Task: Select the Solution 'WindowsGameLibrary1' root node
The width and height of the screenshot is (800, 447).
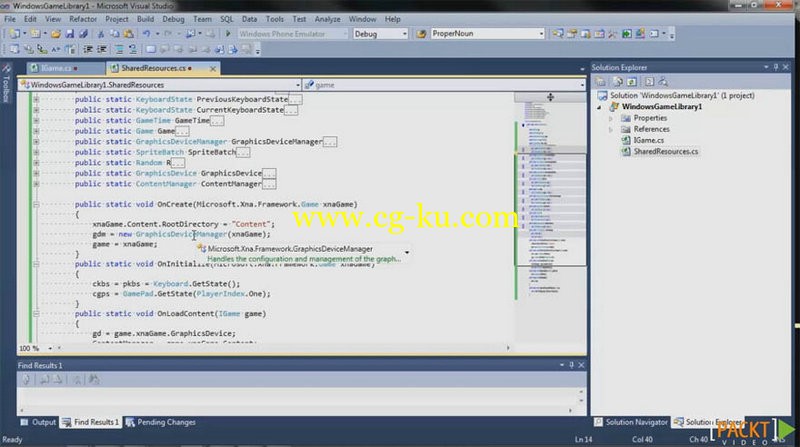Action: [x=676, y=95]
